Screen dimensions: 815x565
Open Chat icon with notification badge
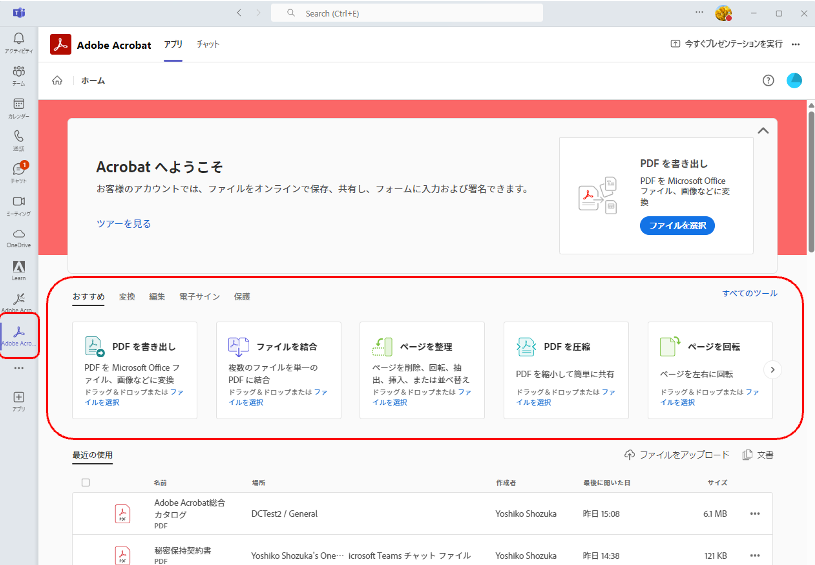(x=19, y=172)
